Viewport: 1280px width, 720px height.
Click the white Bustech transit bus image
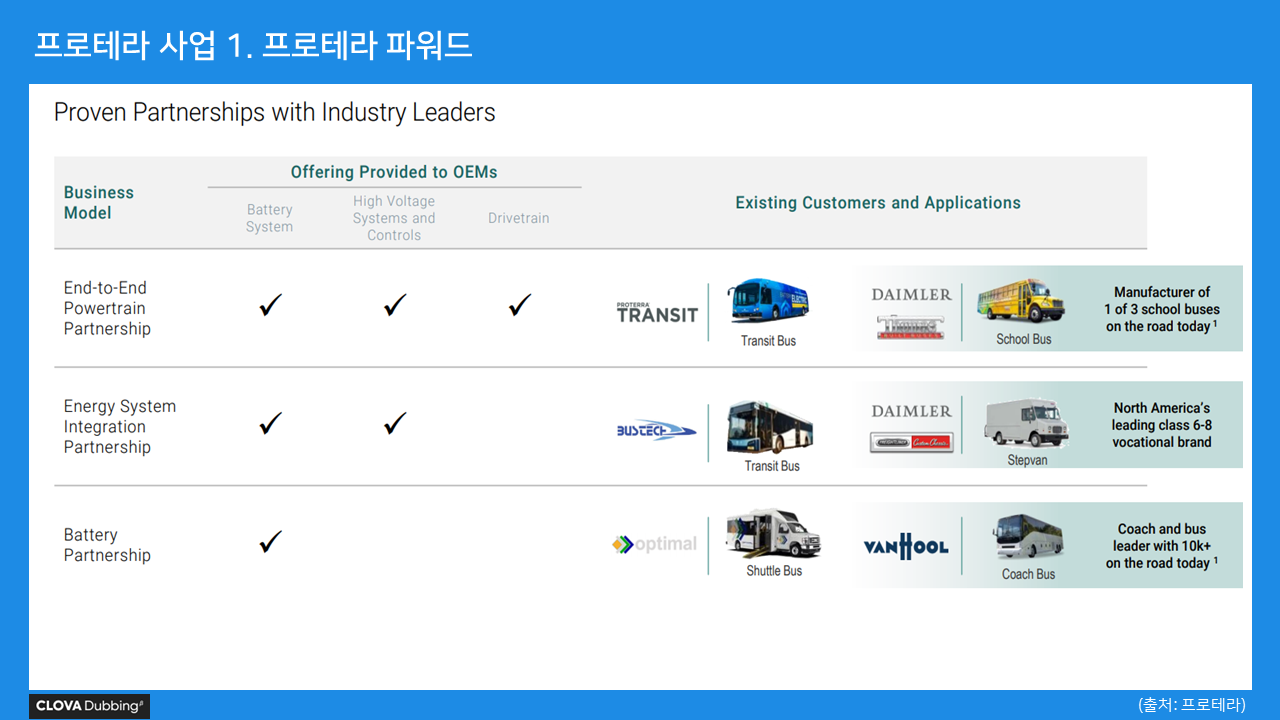point(769,427)
